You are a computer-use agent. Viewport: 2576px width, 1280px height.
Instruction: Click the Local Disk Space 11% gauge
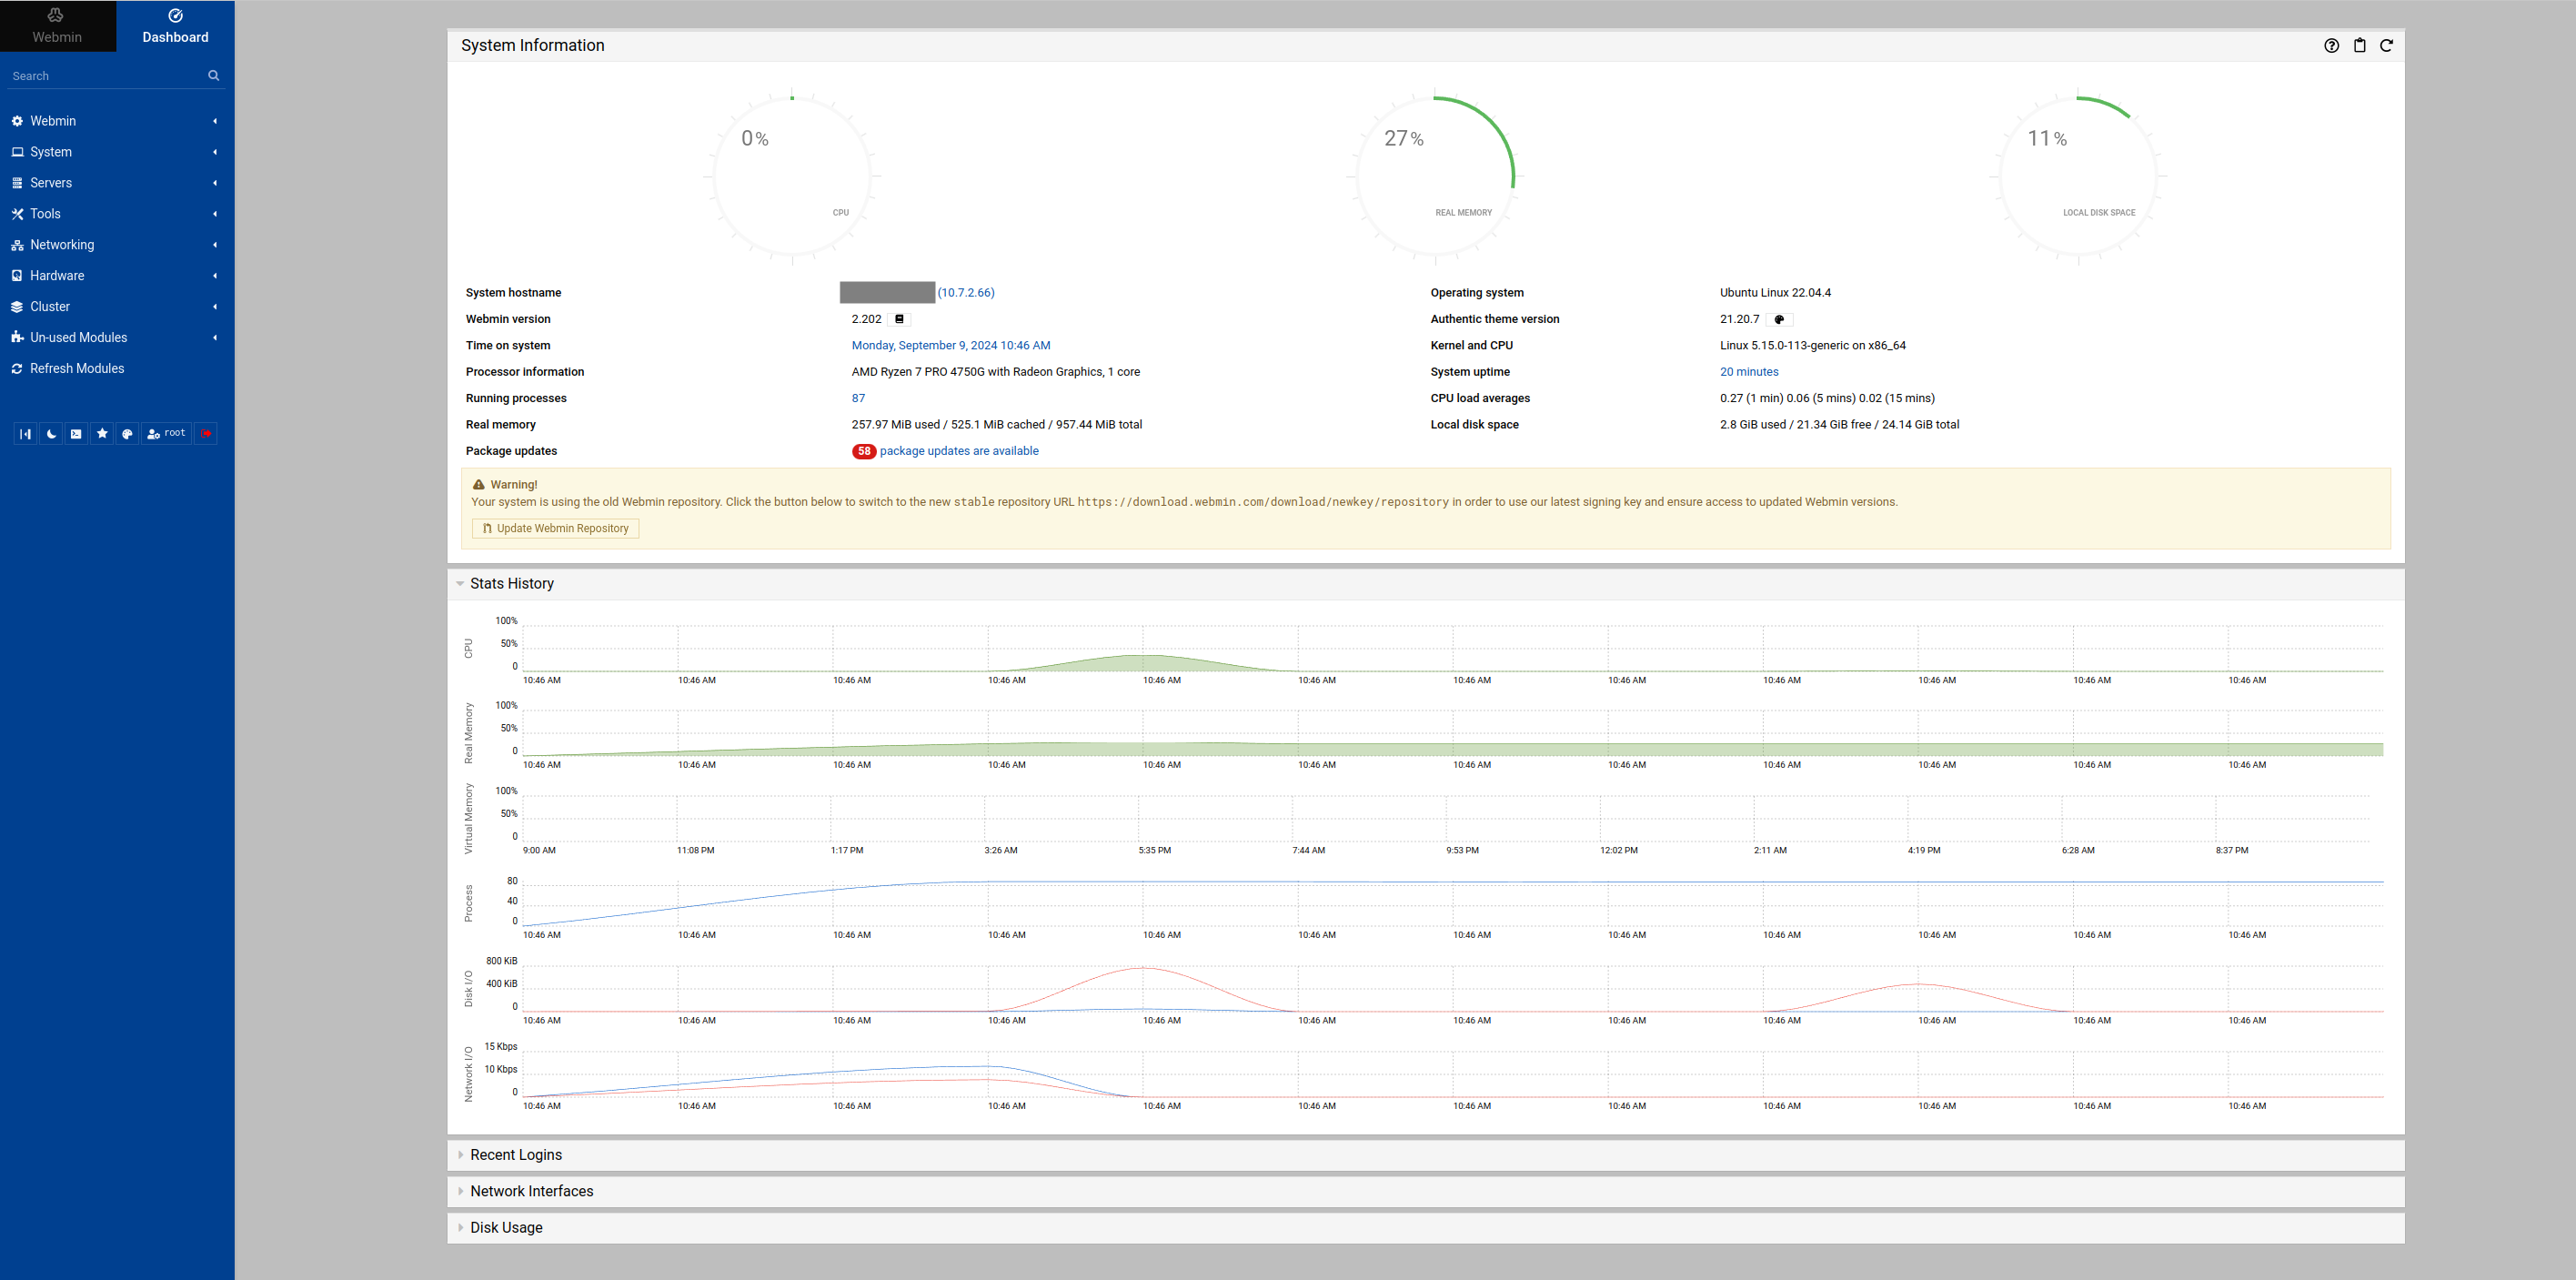(2078, 177)
